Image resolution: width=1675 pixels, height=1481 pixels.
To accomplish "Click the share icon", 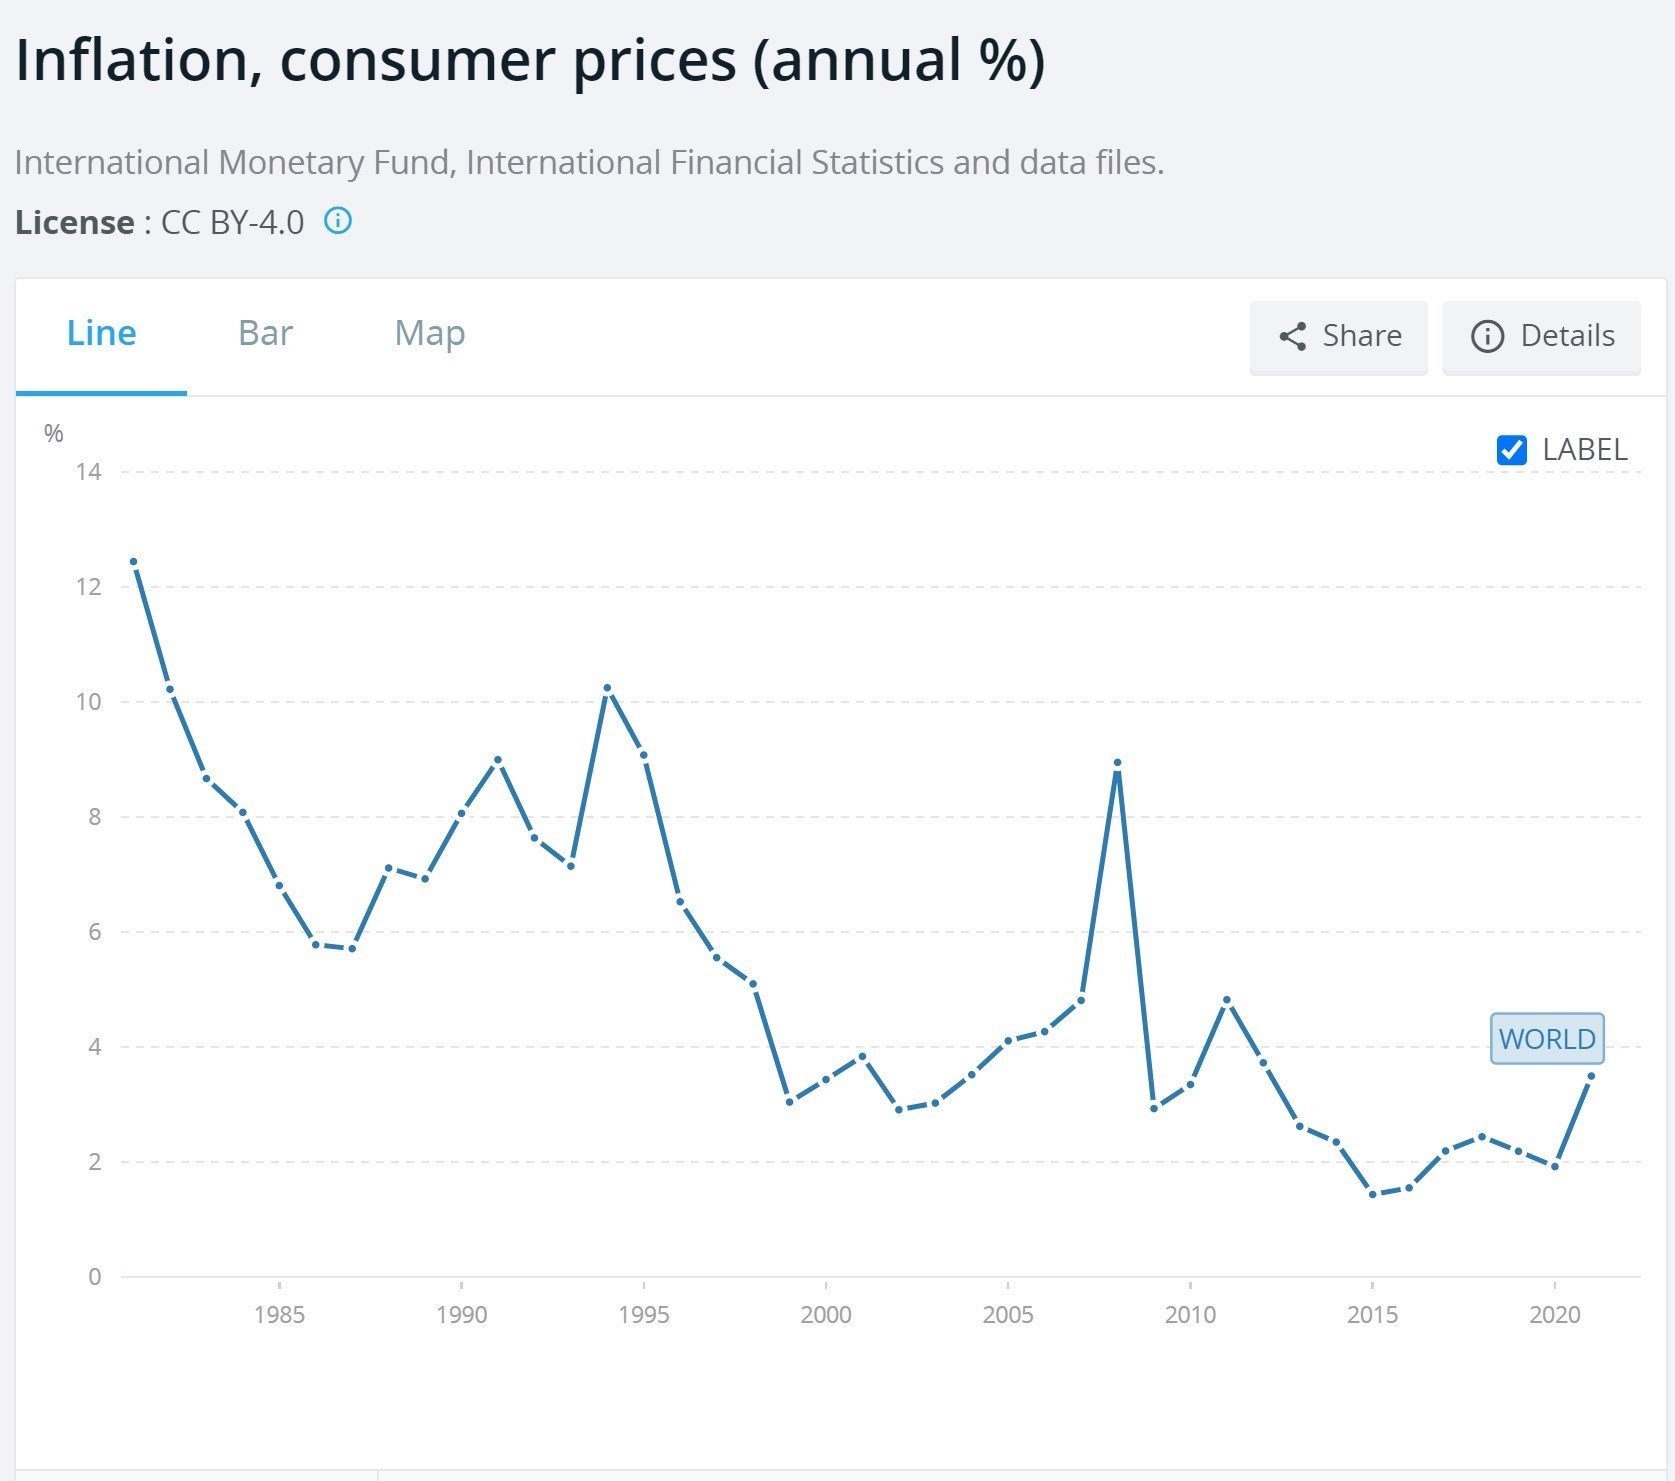I will pyautogui.click(x=1292, y=336).
